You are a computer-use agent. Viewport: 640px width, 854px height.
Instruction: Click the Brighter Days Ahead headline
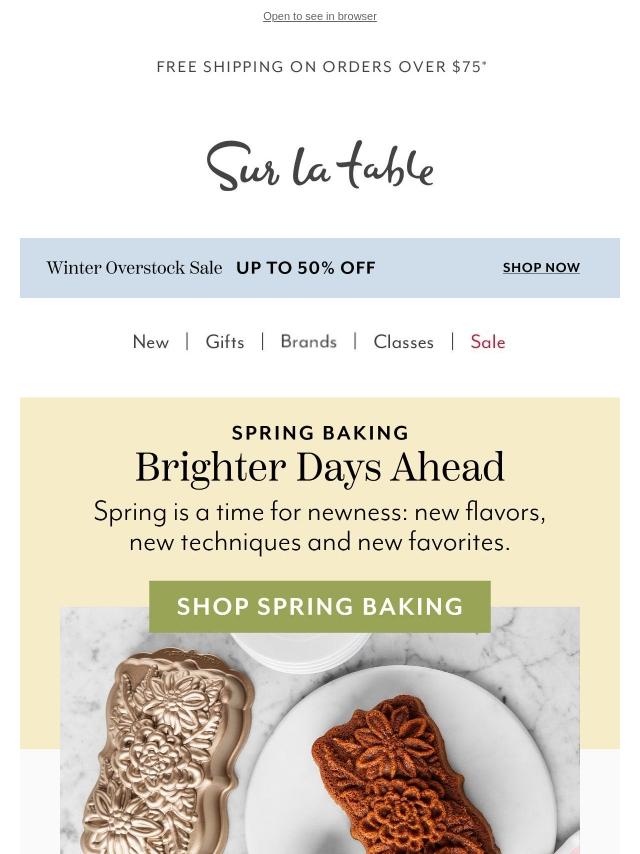[x=320, y=468]
